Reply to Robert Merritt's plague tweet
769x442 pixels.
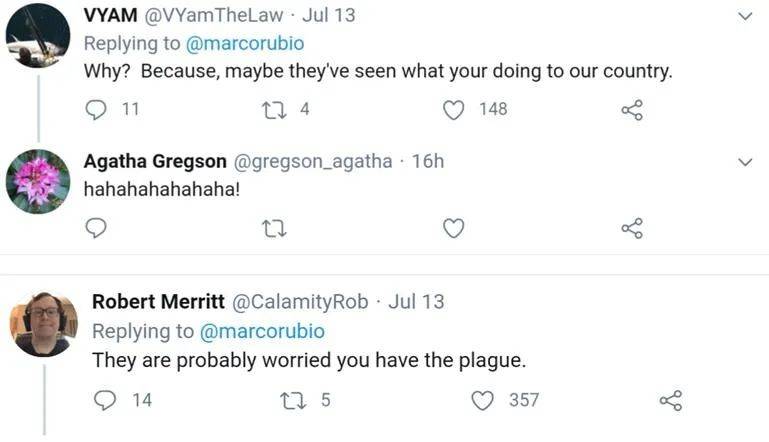pyautogui.click(x=105, y=400)
